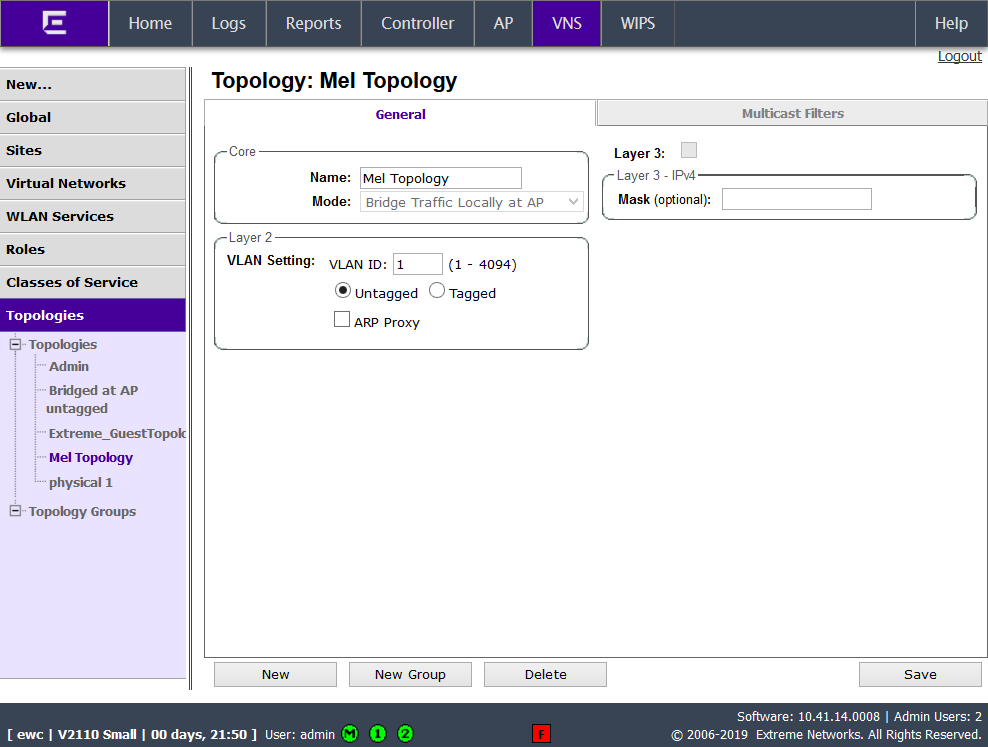This screenshot has width=988, height=747.
Task: Click the 'ewc | V2110 Small' status text
Action: [76, 734]
